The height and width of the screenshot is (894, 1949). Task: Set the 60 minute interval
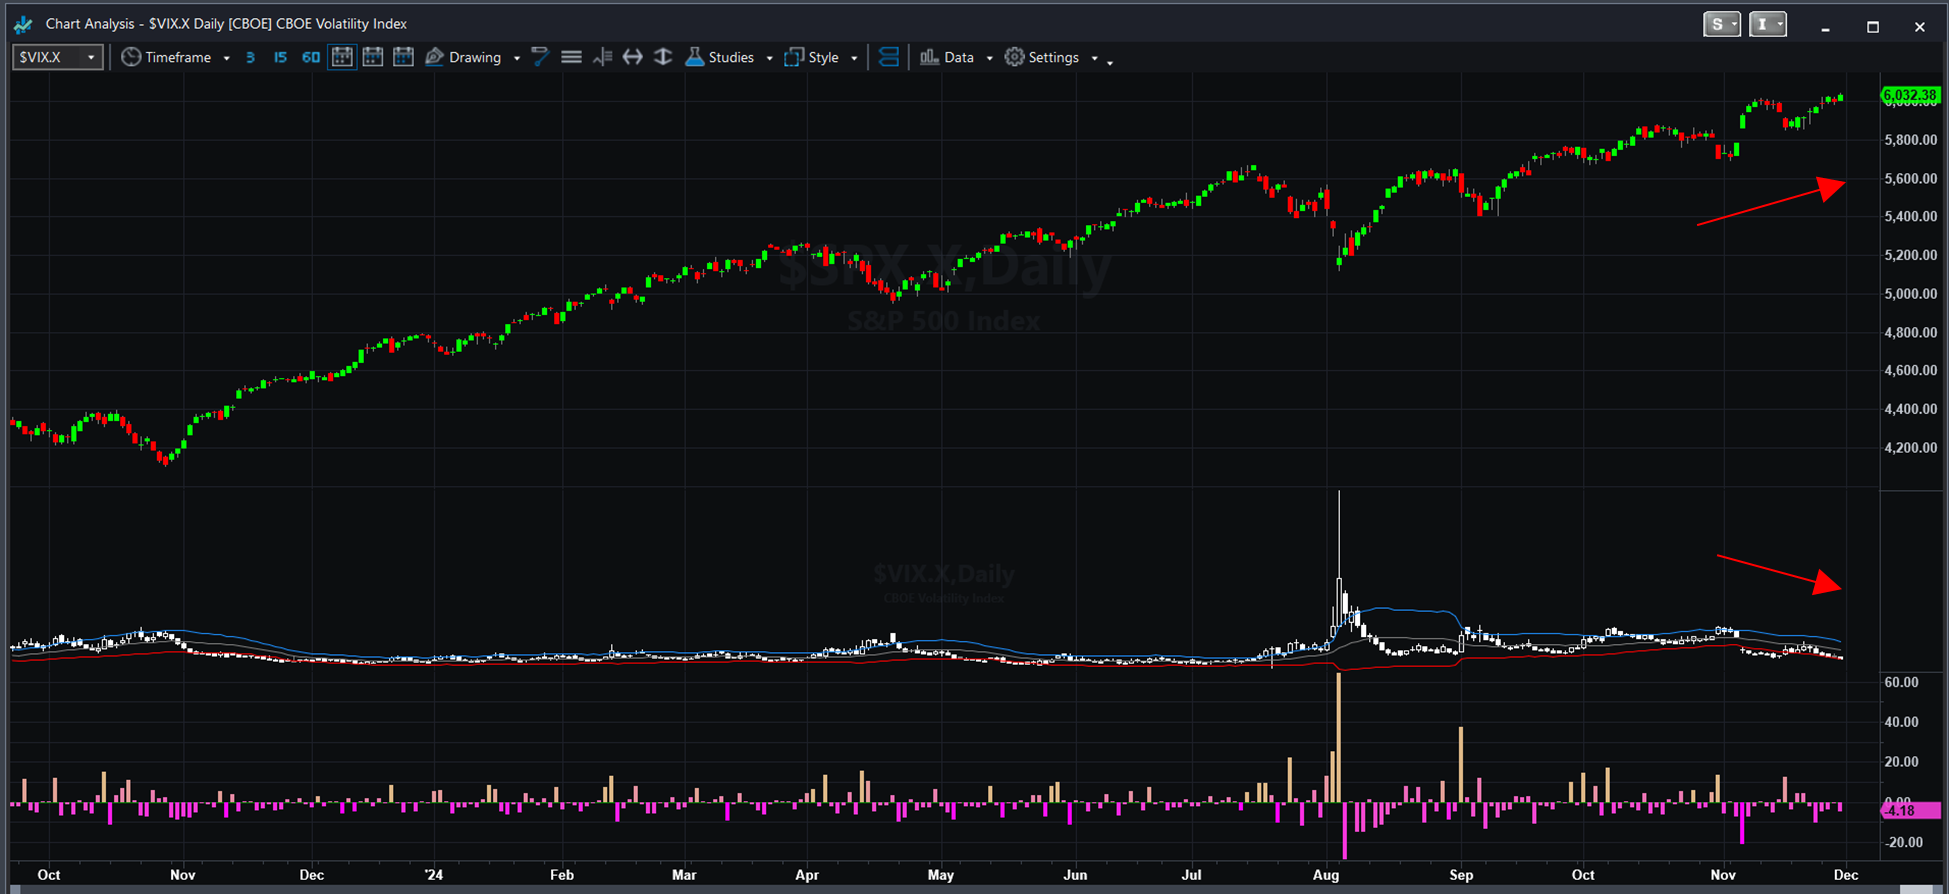311,58
